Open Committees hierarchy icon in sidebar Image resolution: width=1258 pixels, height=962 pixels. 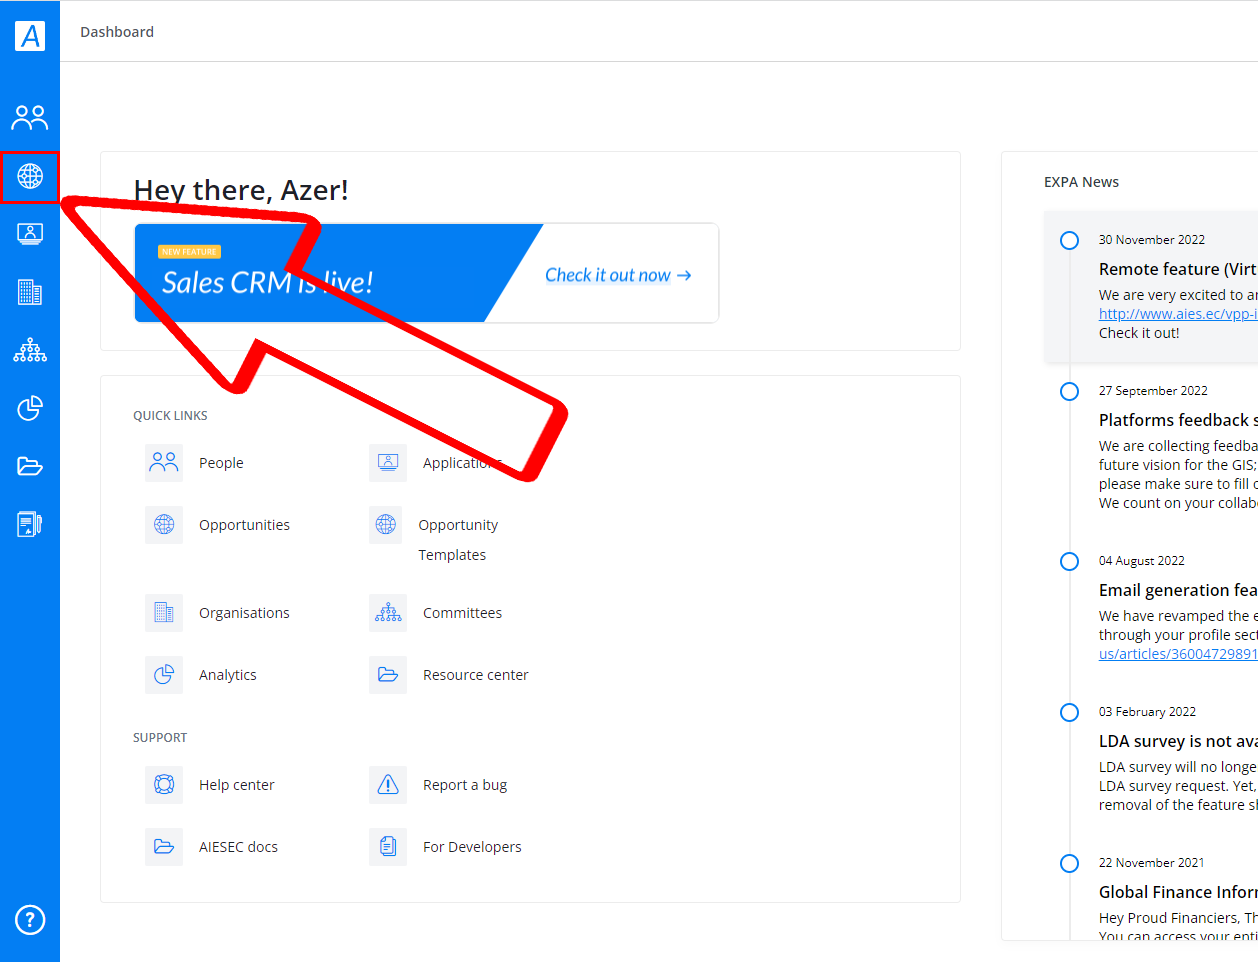(30, 350)
